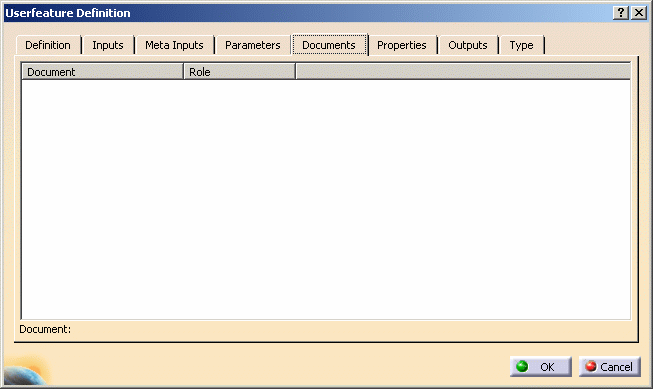
Task: Click the globe logo in the dialog corner
Action: 26,372
